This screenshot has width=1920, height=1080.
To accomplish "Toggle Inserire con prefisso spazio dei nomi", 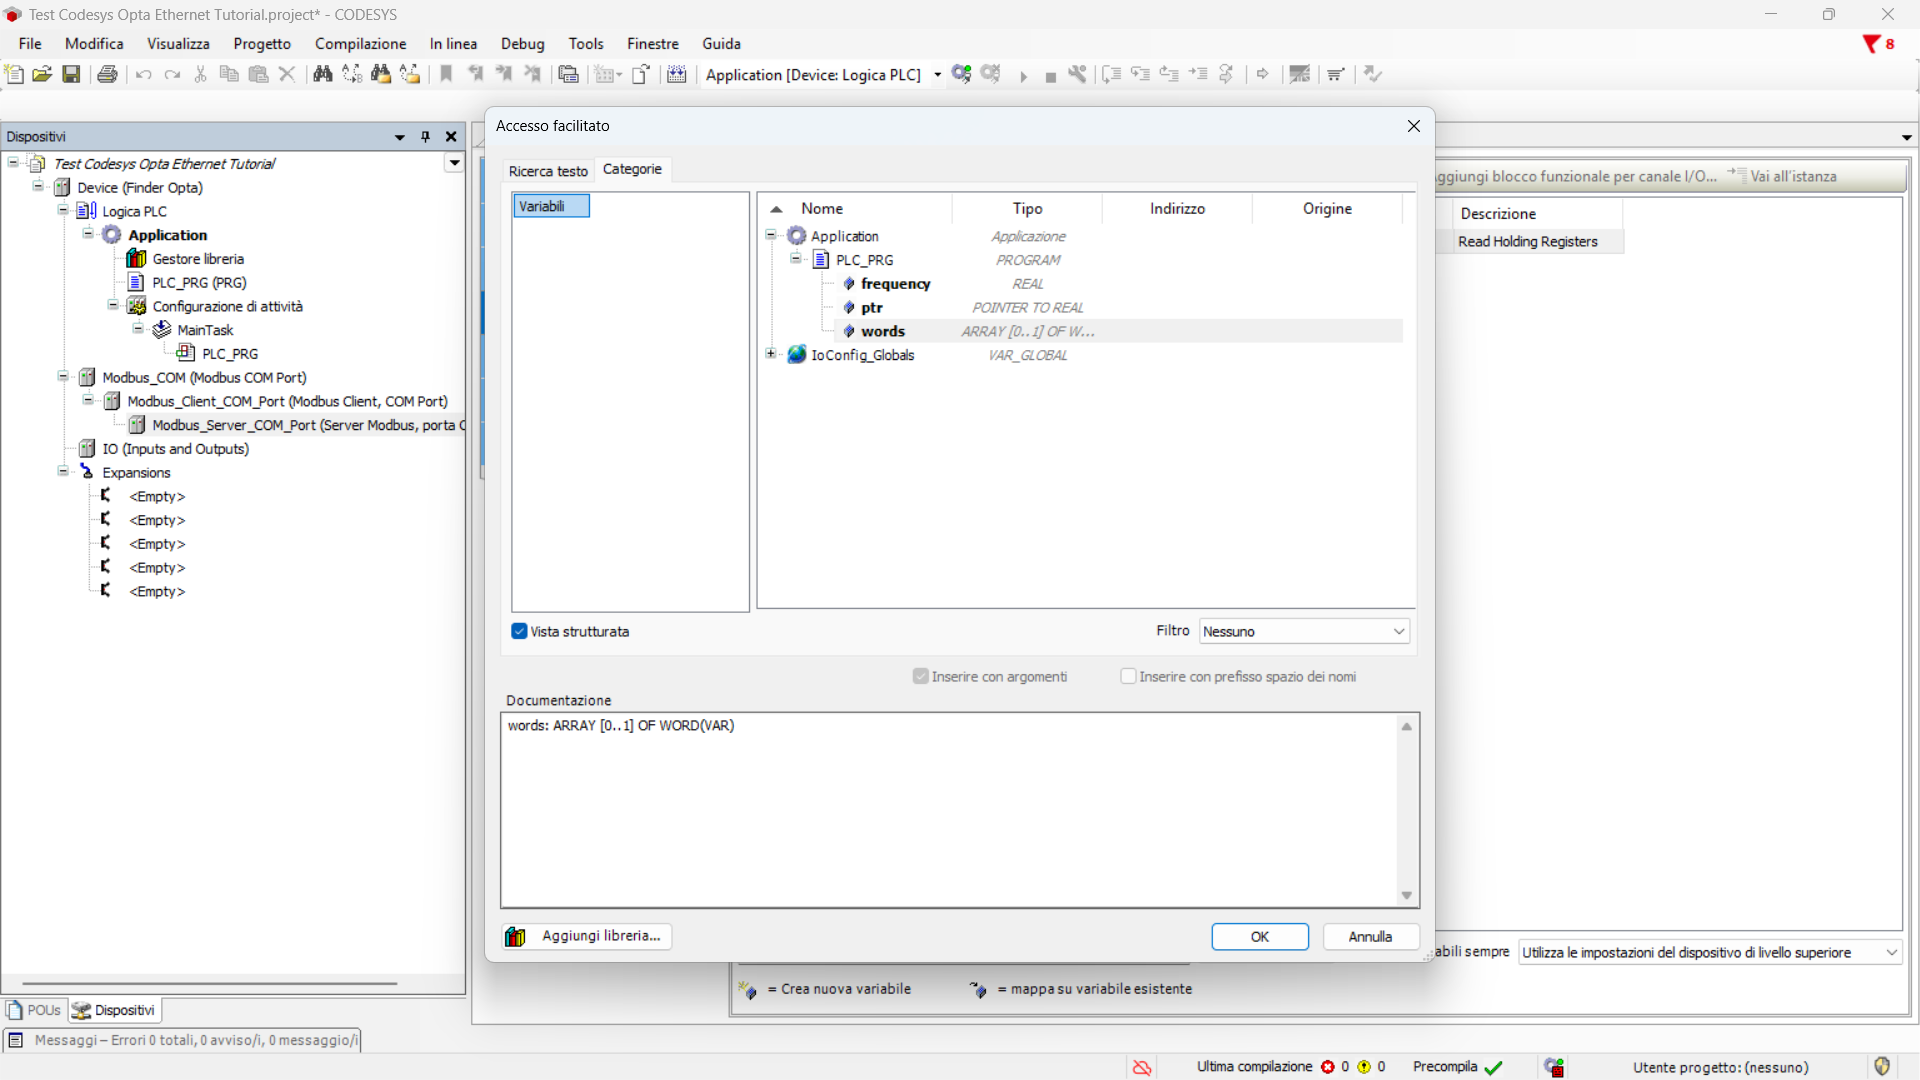I will tap(1128, 677).
